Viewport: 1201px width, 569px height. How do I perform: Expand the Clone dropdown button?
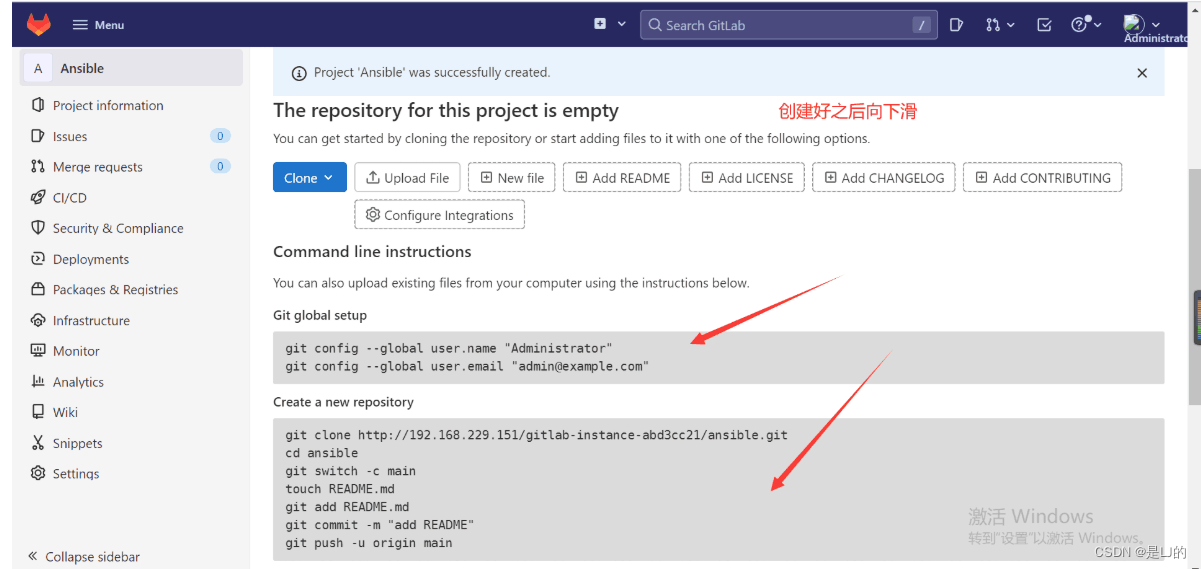click(x=310, y=178)
